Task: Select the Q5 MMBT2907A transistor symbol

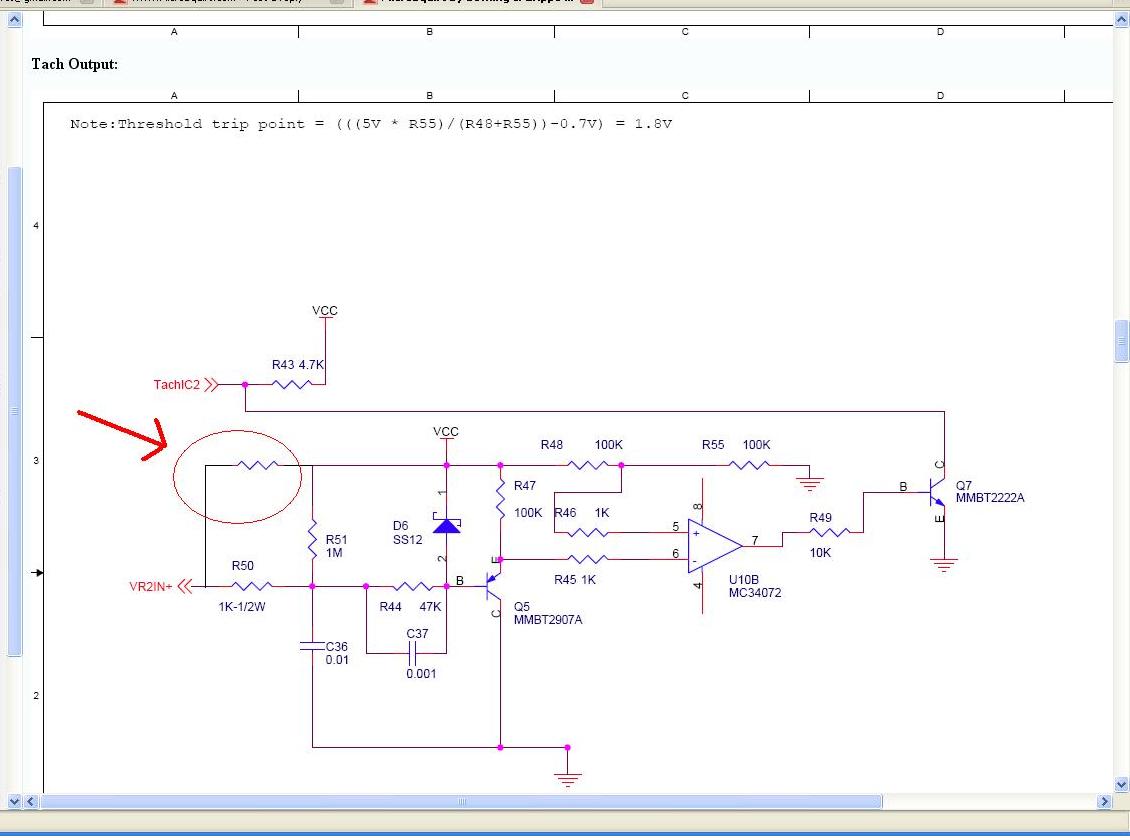Action: click(493, 584)
